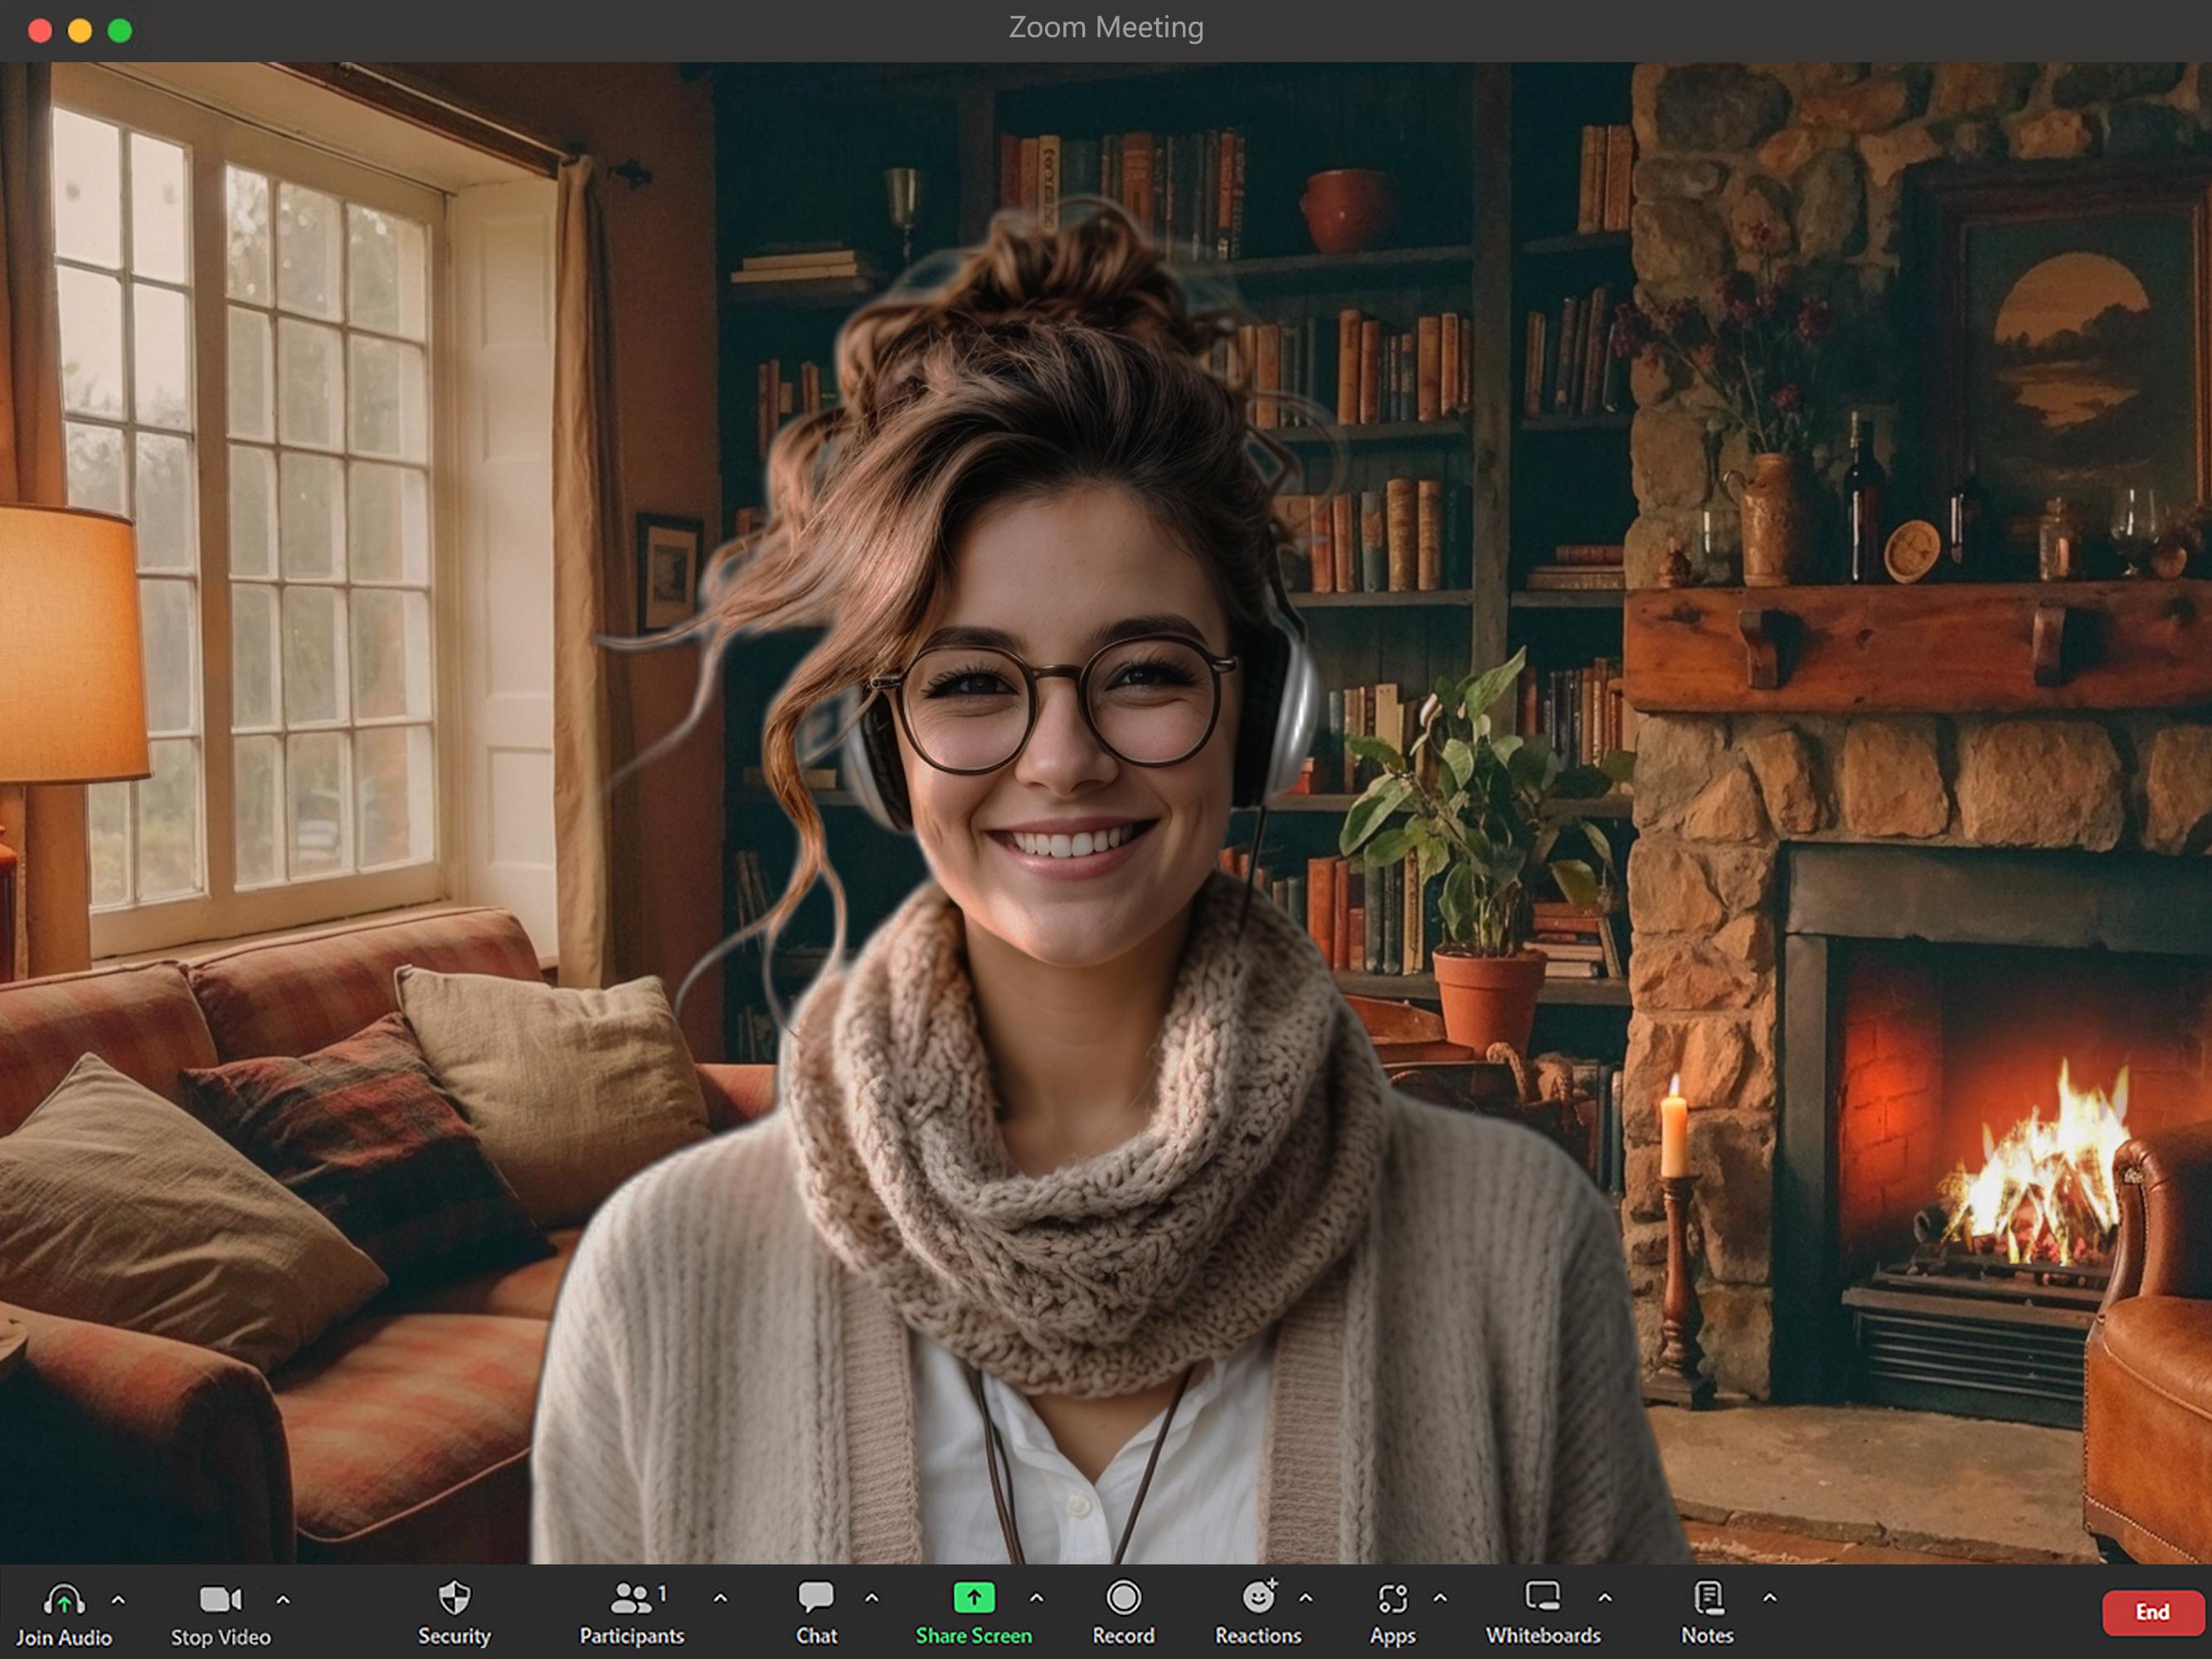Viewport: 2212px width, 1659px height.
Task: Minimize the Zoom window with yellow button
Action: point(80,30)
